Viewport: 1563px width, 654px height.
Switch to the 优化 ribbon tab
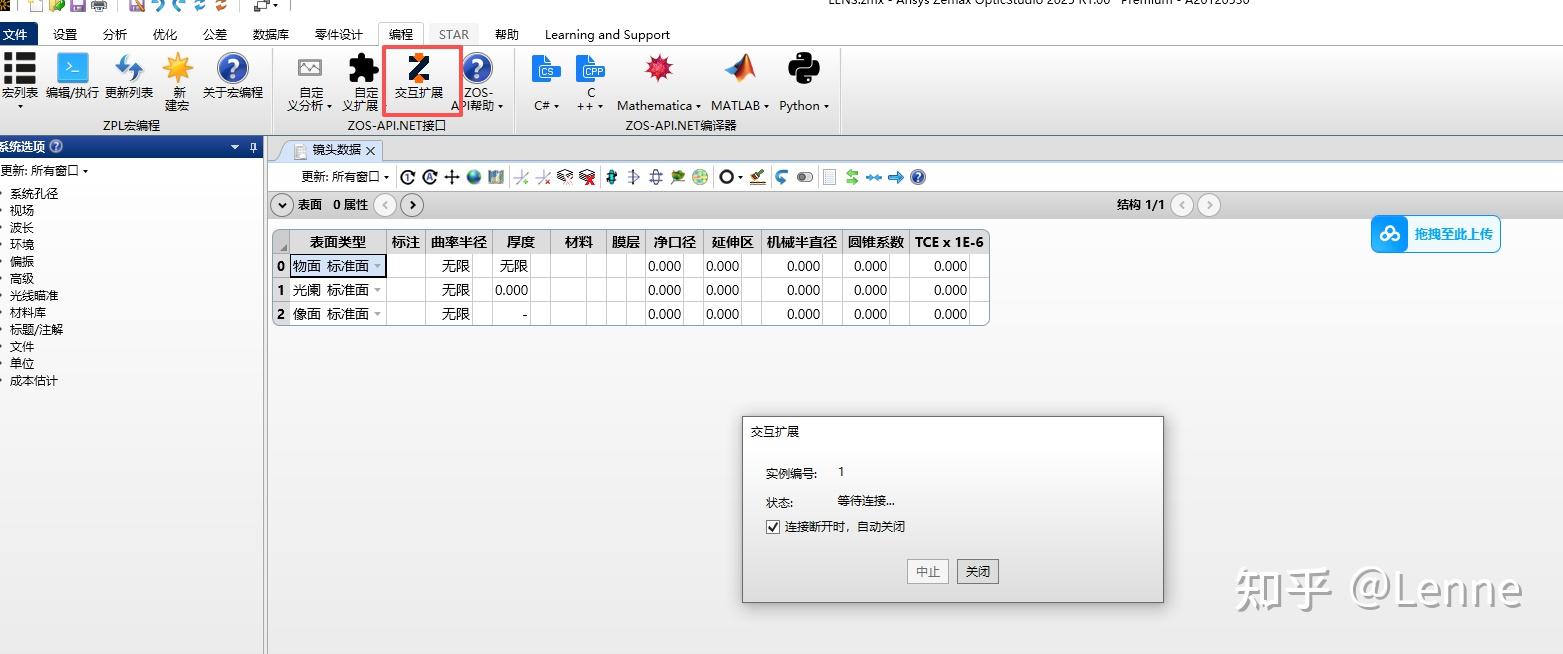click(x=164, y=33)
